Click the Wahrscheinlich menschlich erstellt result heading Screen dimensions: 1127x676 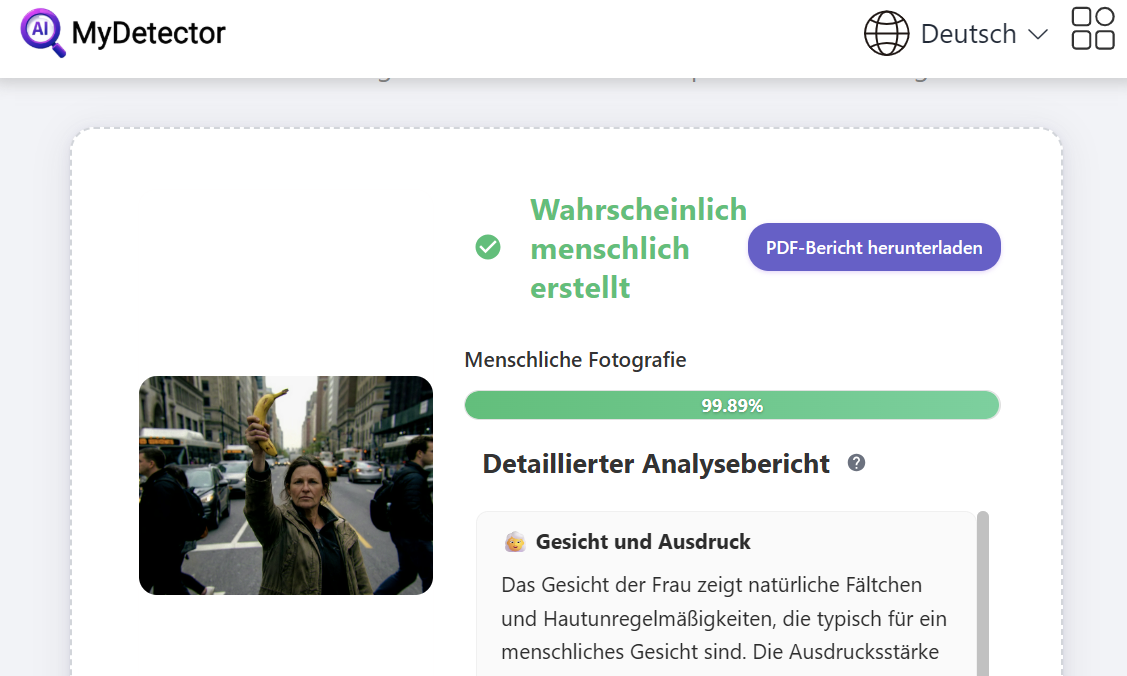tap(638, 248)
